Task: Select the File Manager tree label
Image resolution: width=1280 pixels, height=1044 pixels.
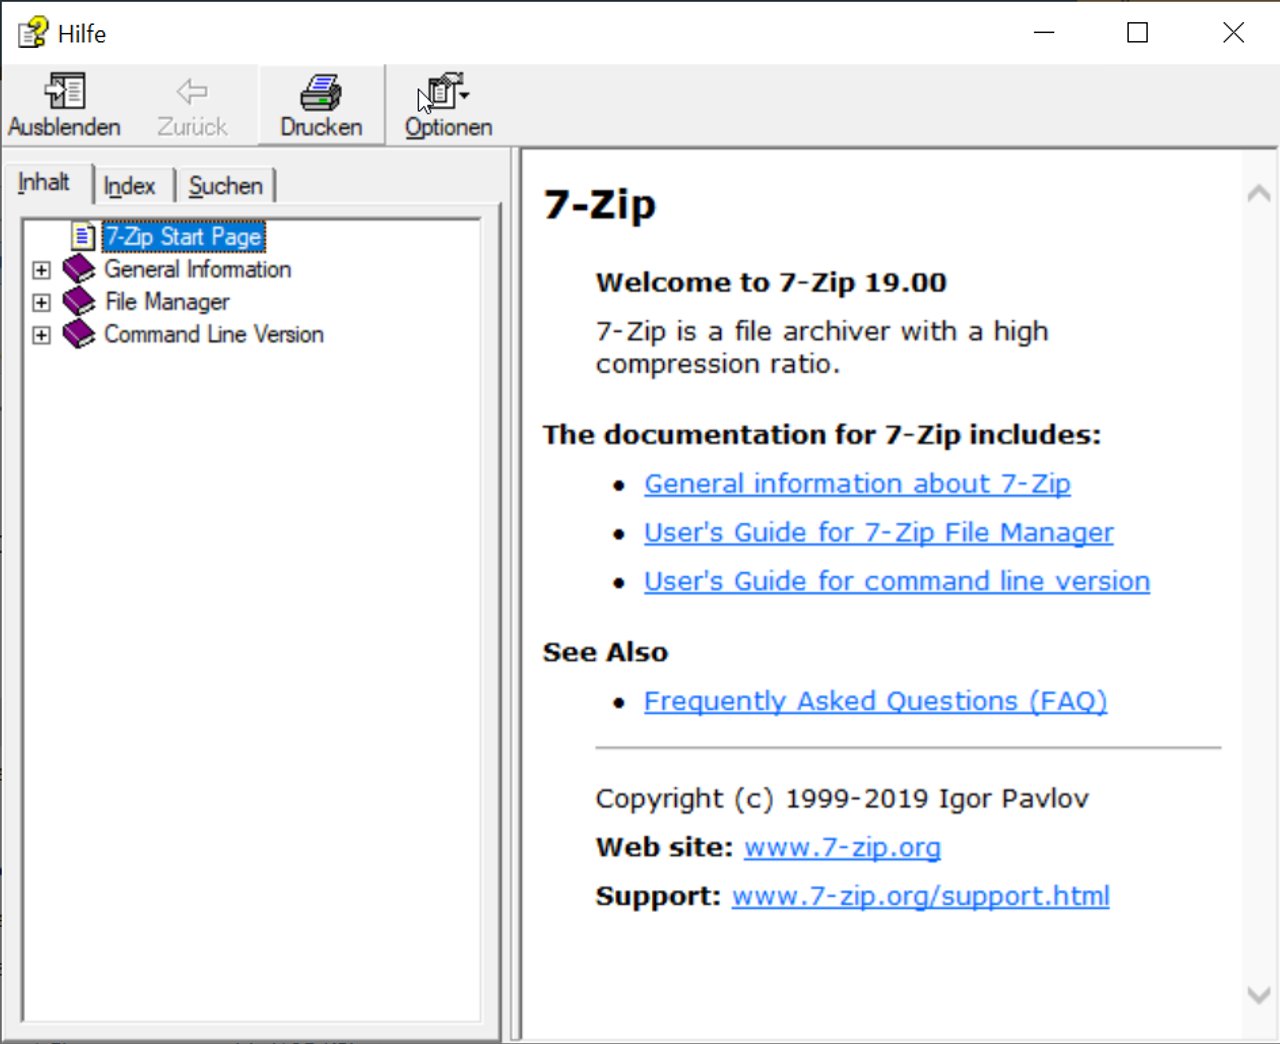Action: coord(167,301)
